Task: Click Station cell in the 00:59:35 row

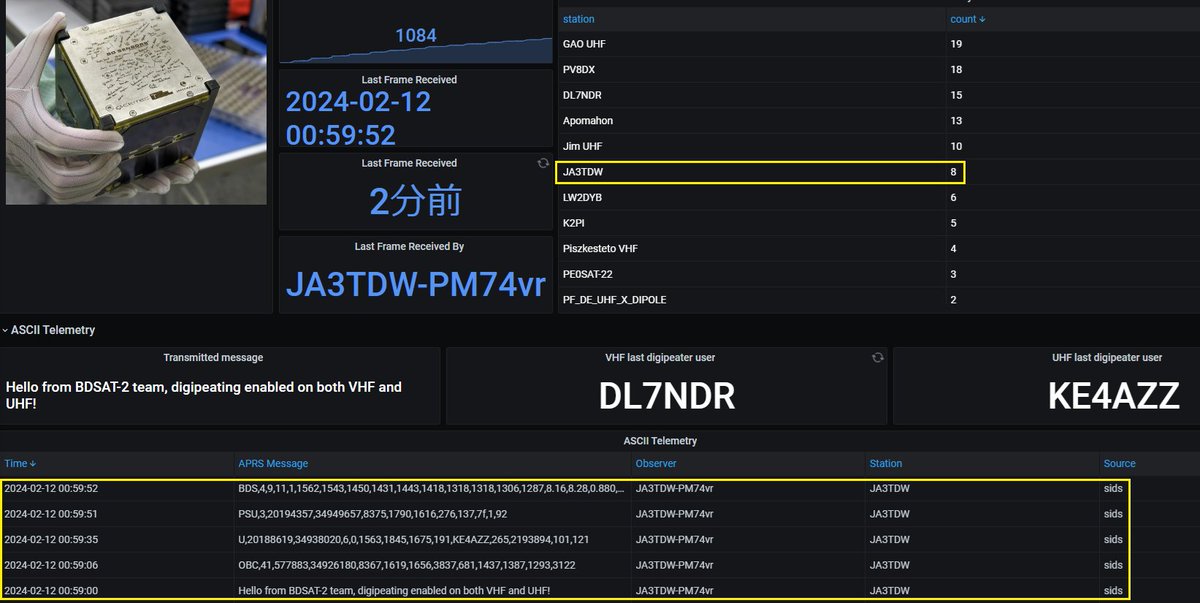Action: point(890,540)
